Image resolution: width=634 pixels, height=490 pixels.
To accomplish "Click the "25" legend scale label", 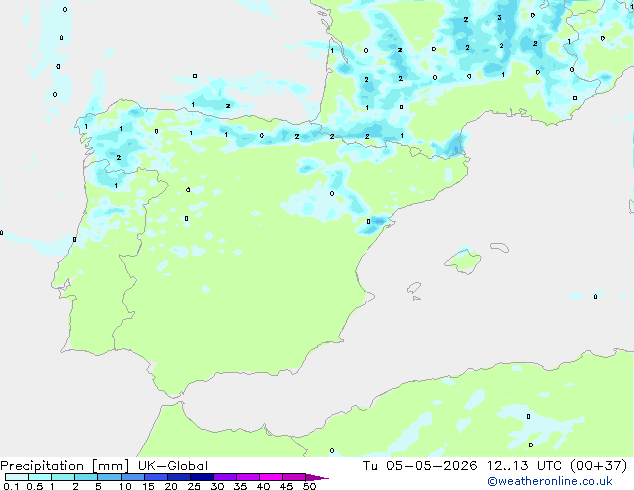I will (x=194, y=486).
